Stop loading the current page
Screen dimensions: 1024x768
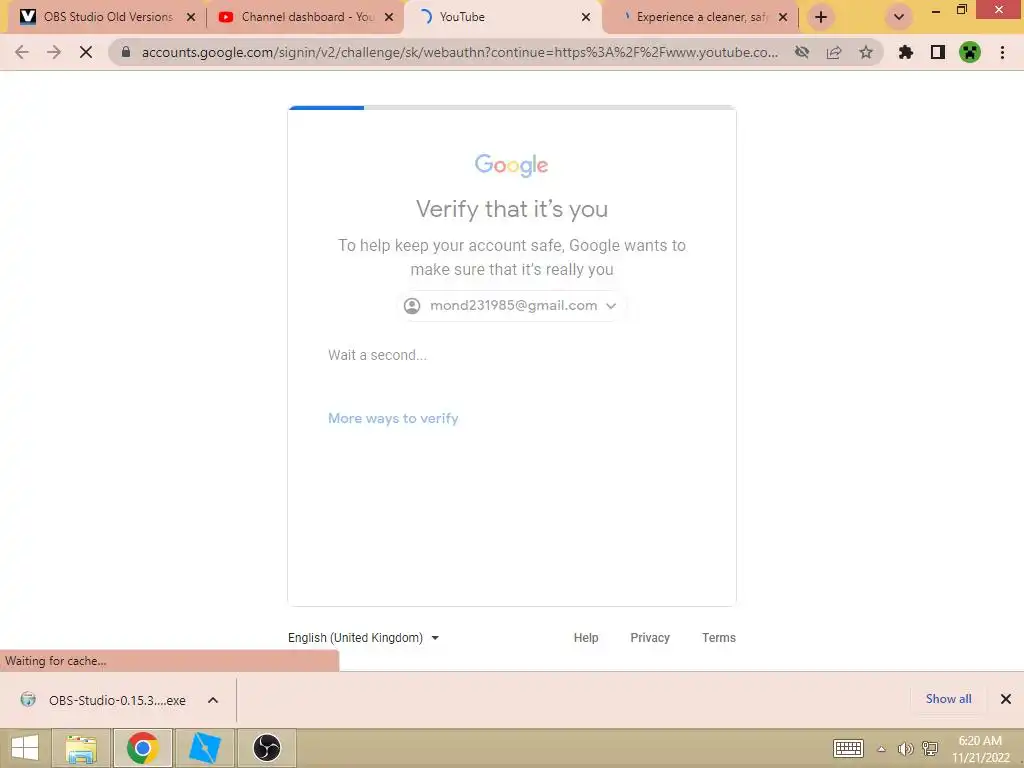click(86, 52)
